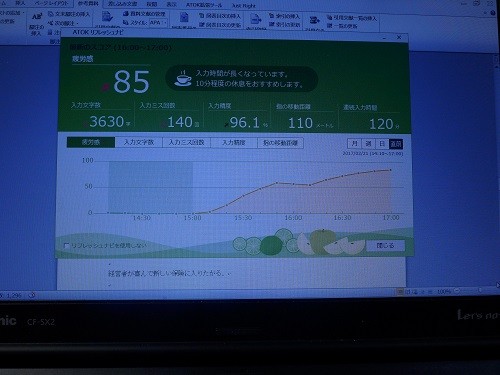Click the footnote insert (AB) icon in Word
Screen dimensions: 500x375
[x=37, y=17]
